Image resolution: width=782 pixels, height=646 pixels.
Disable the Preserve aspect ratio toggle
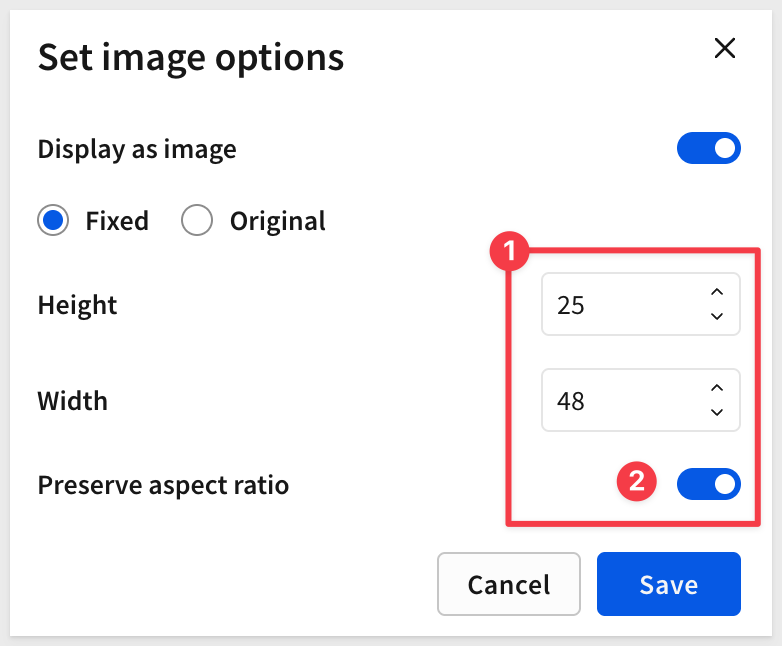pos(708,485)
